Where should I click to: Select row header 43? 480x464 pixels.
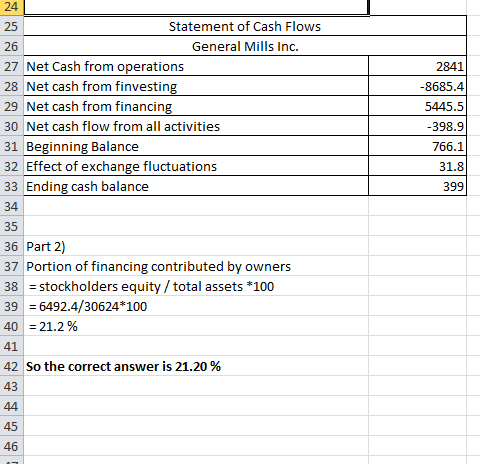[11, 386]
